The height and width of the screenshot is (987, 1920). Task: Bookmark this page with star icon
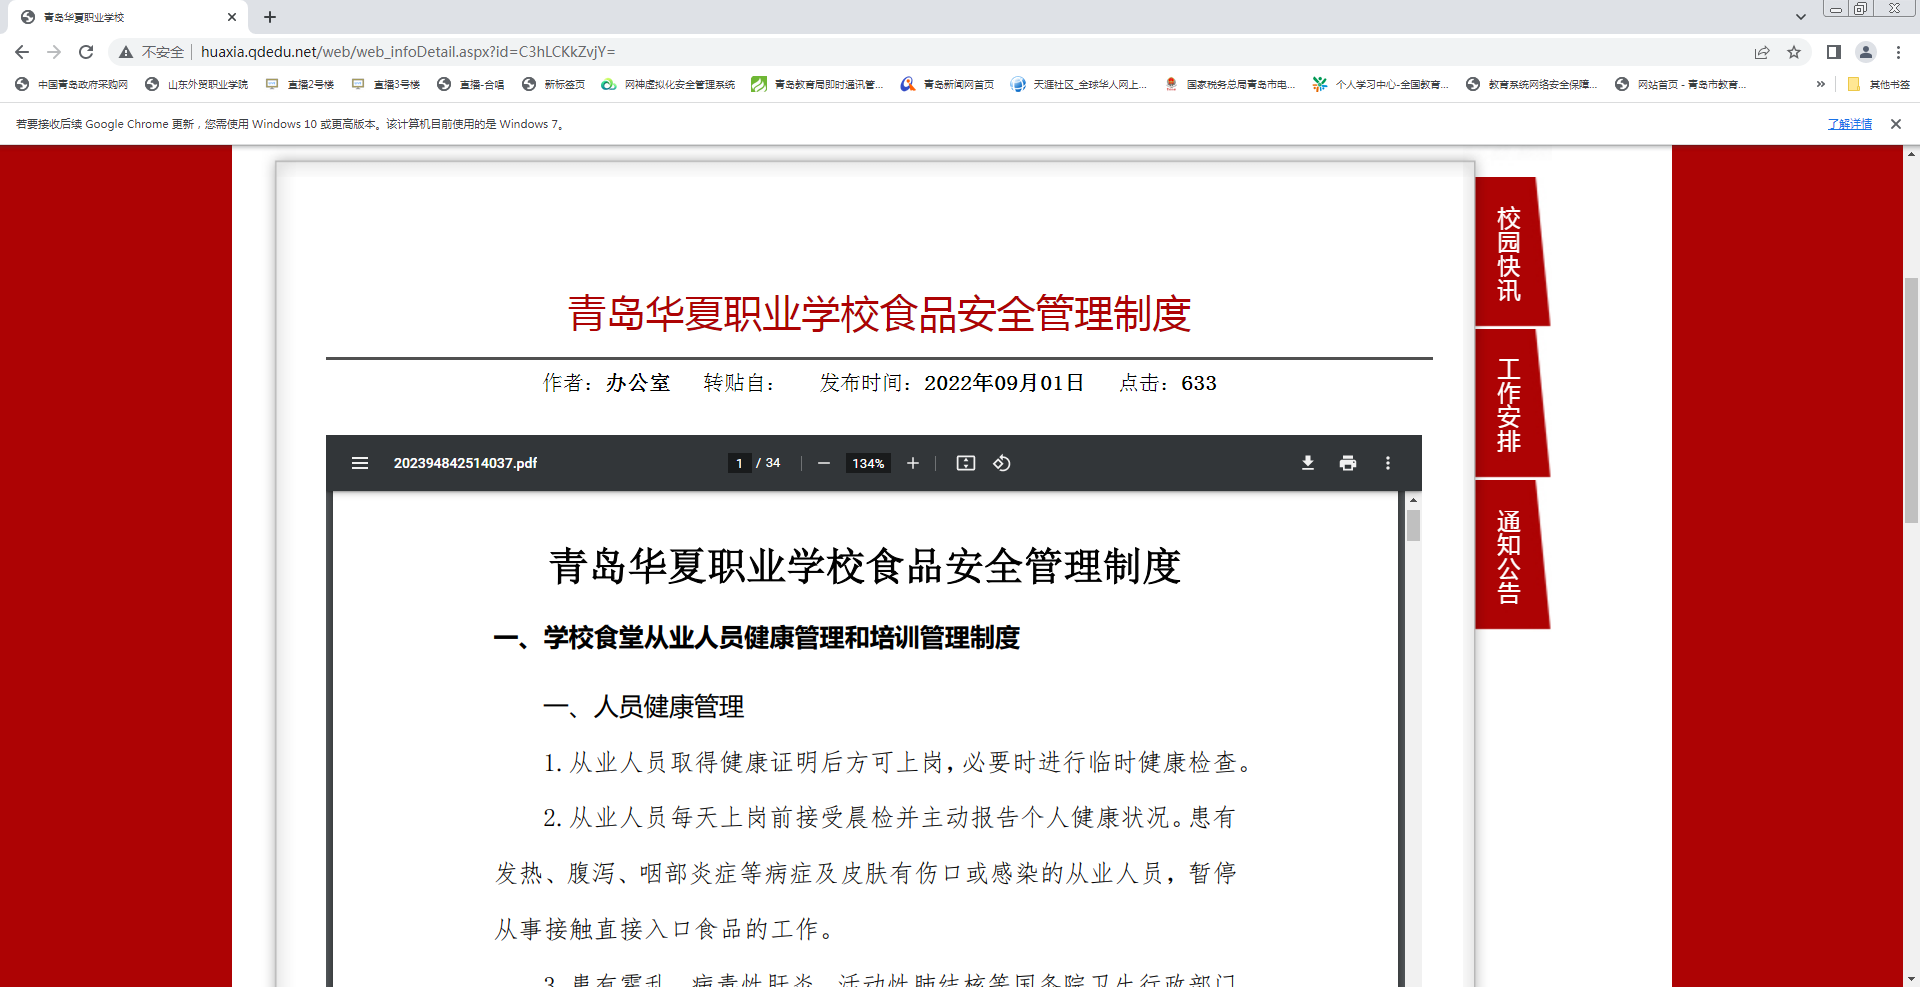click(x=1794, y=52)
